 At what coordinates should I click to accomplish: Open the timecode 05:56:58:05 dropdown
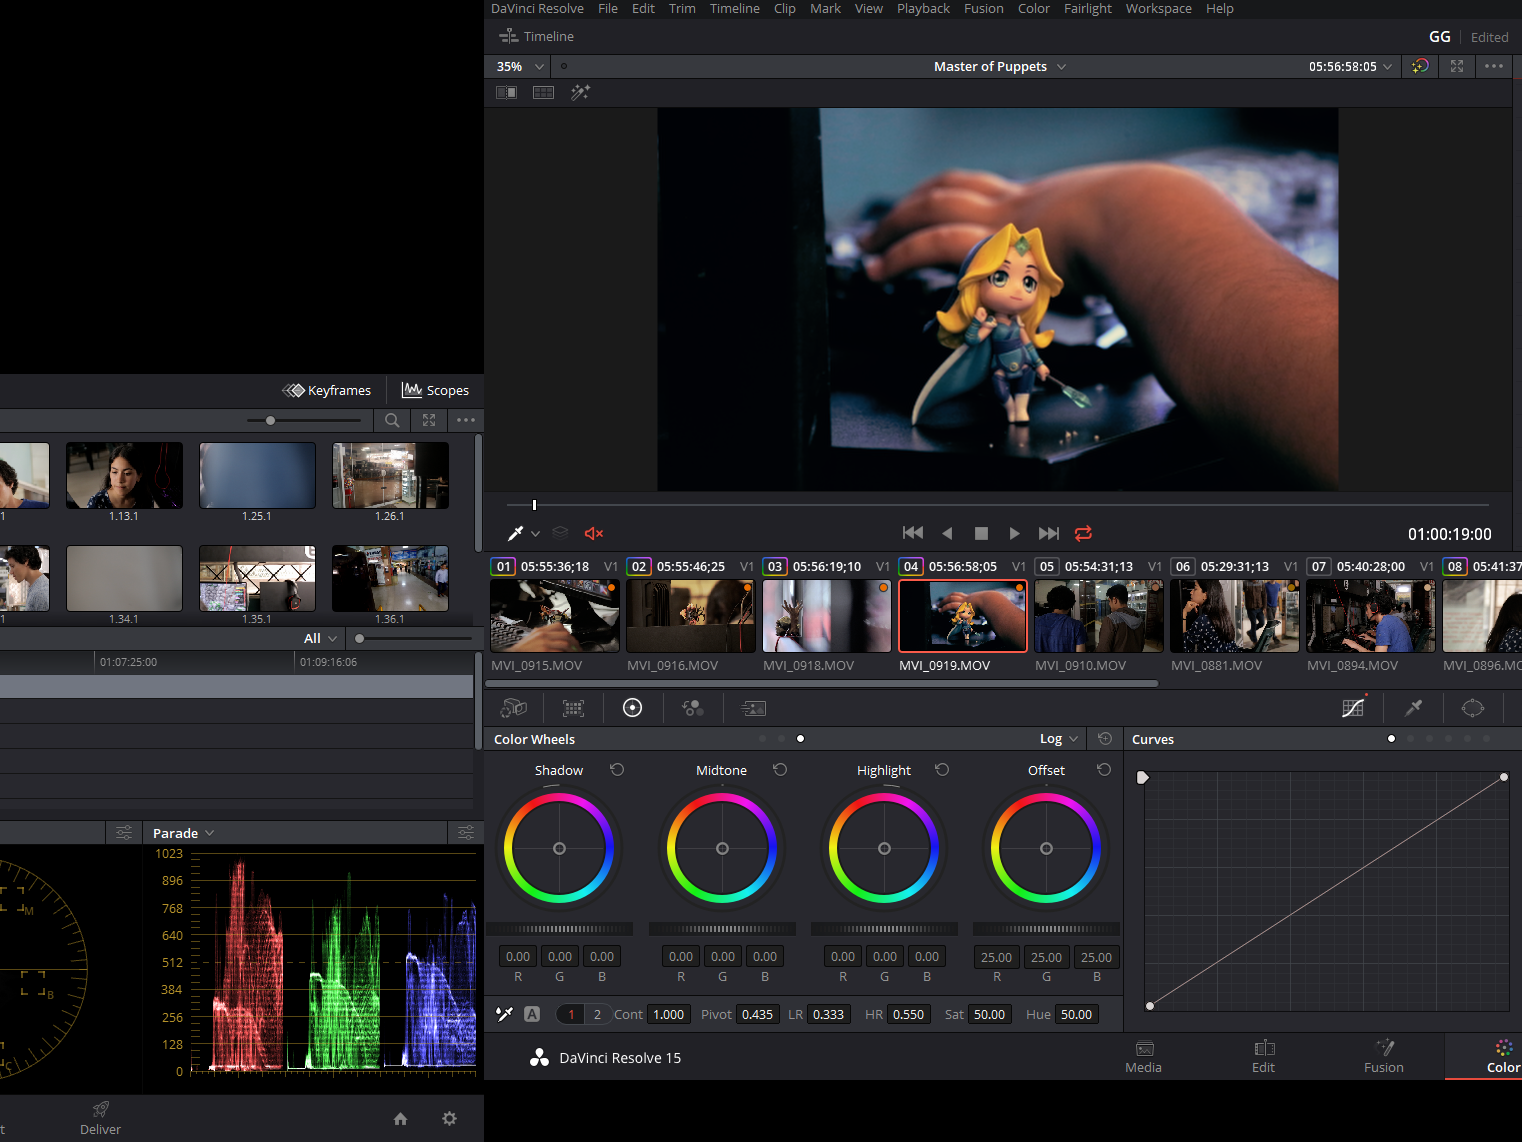click(1351, 66)
